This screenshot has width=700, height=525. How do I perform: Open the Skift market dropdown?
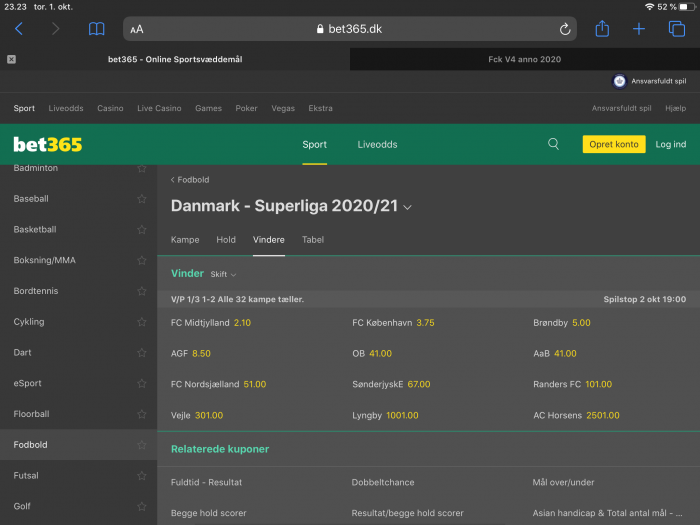click(x=223, y=274)
